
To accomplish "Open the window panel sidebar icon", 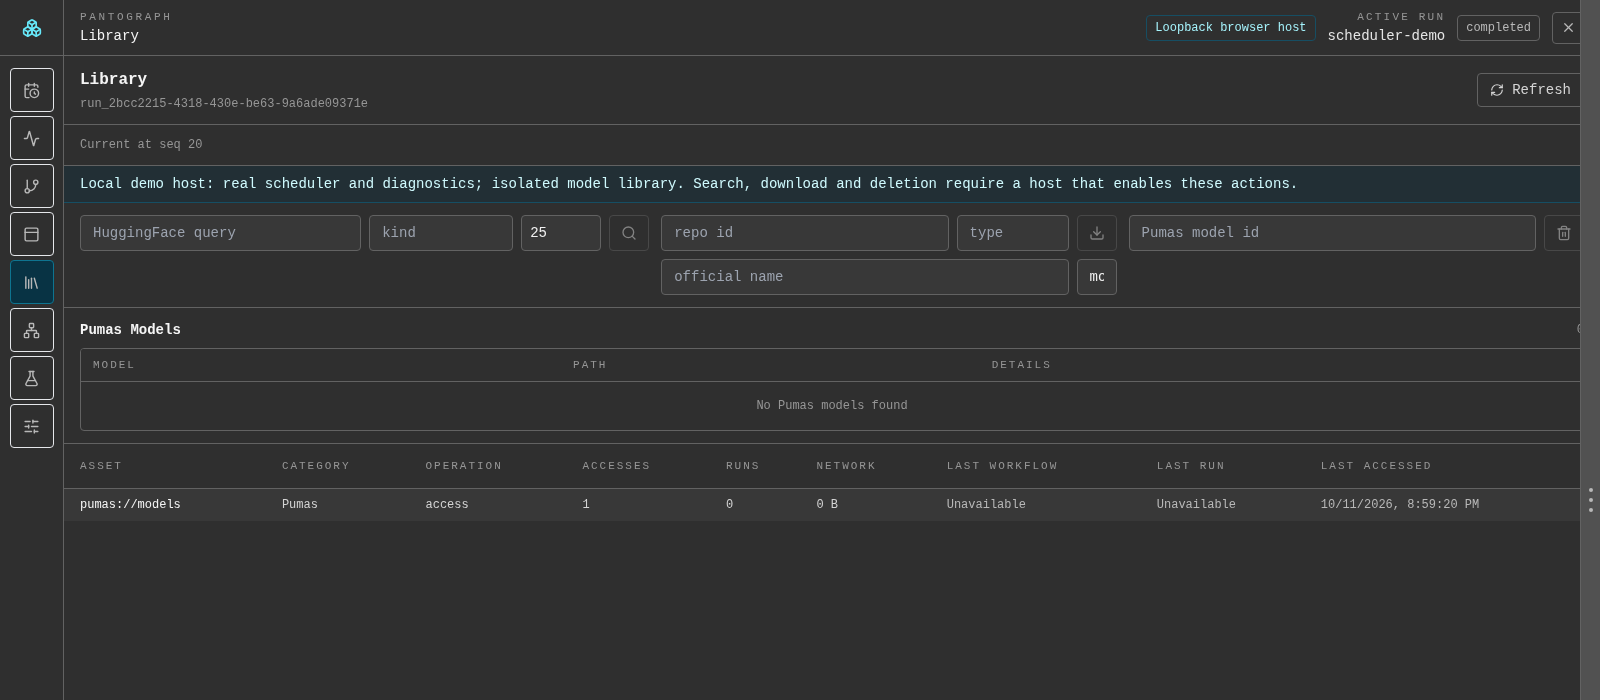I will point(32,234).
